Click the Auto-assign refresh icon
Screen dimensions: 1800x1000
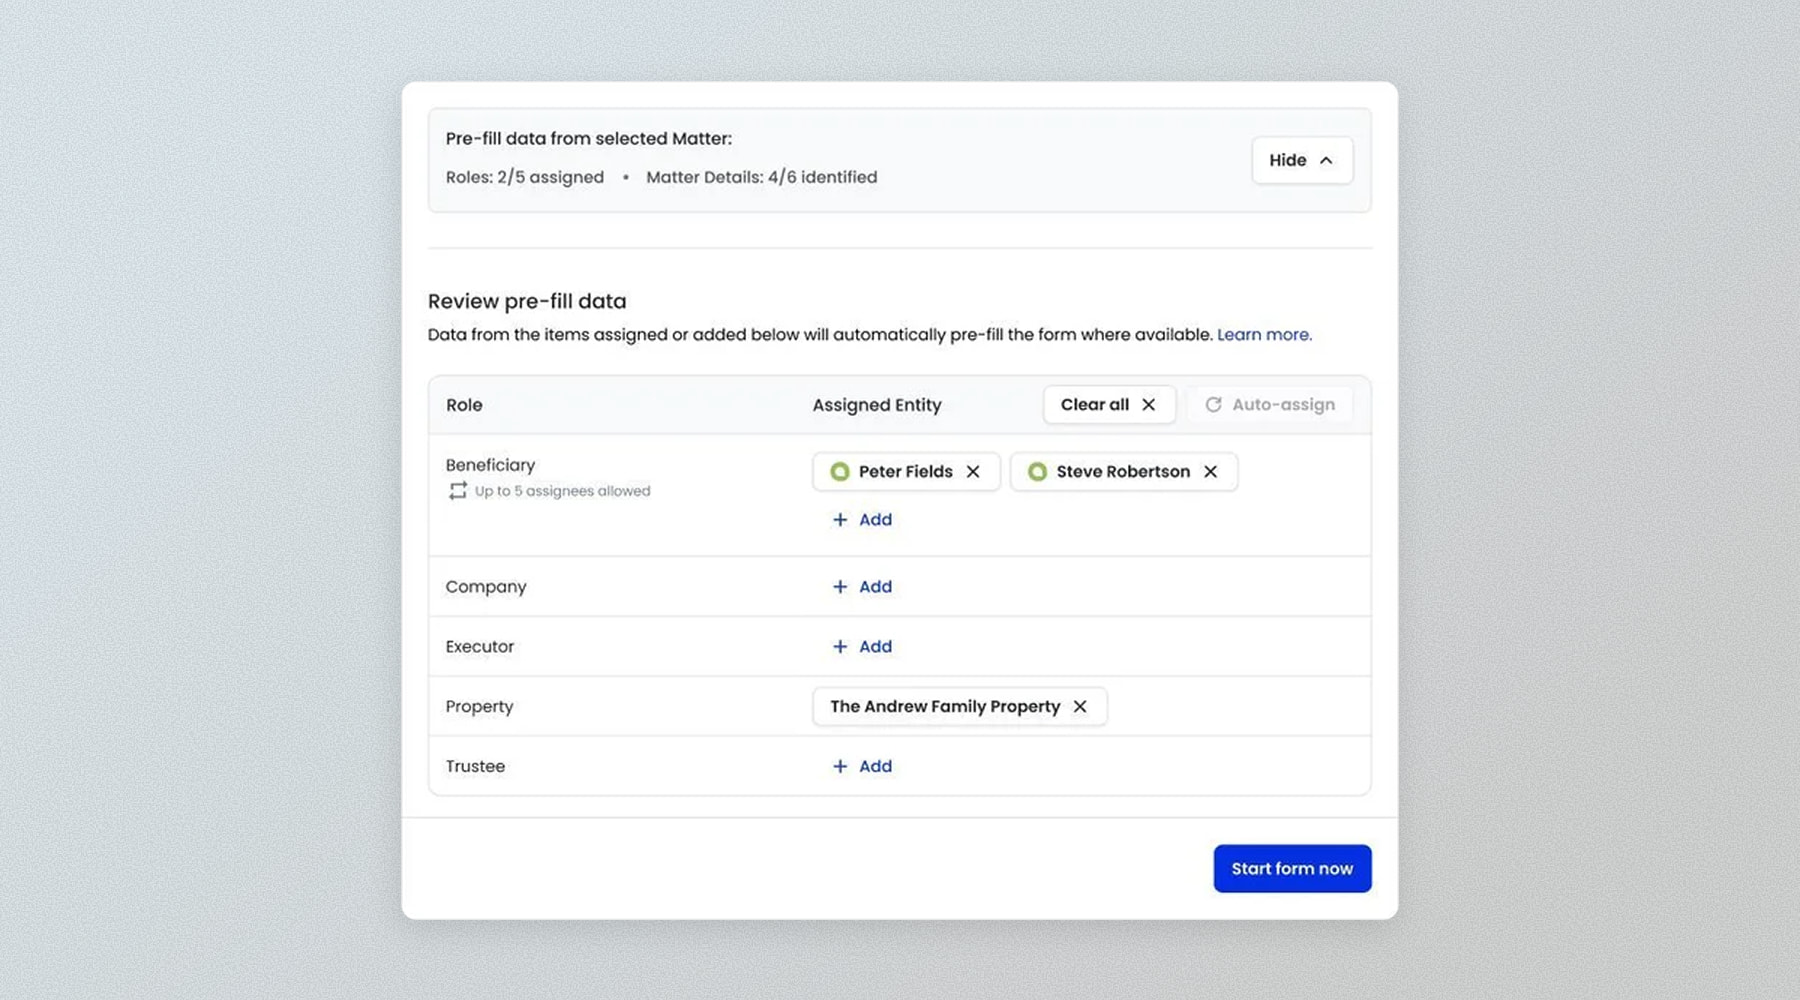[1213, 405]
